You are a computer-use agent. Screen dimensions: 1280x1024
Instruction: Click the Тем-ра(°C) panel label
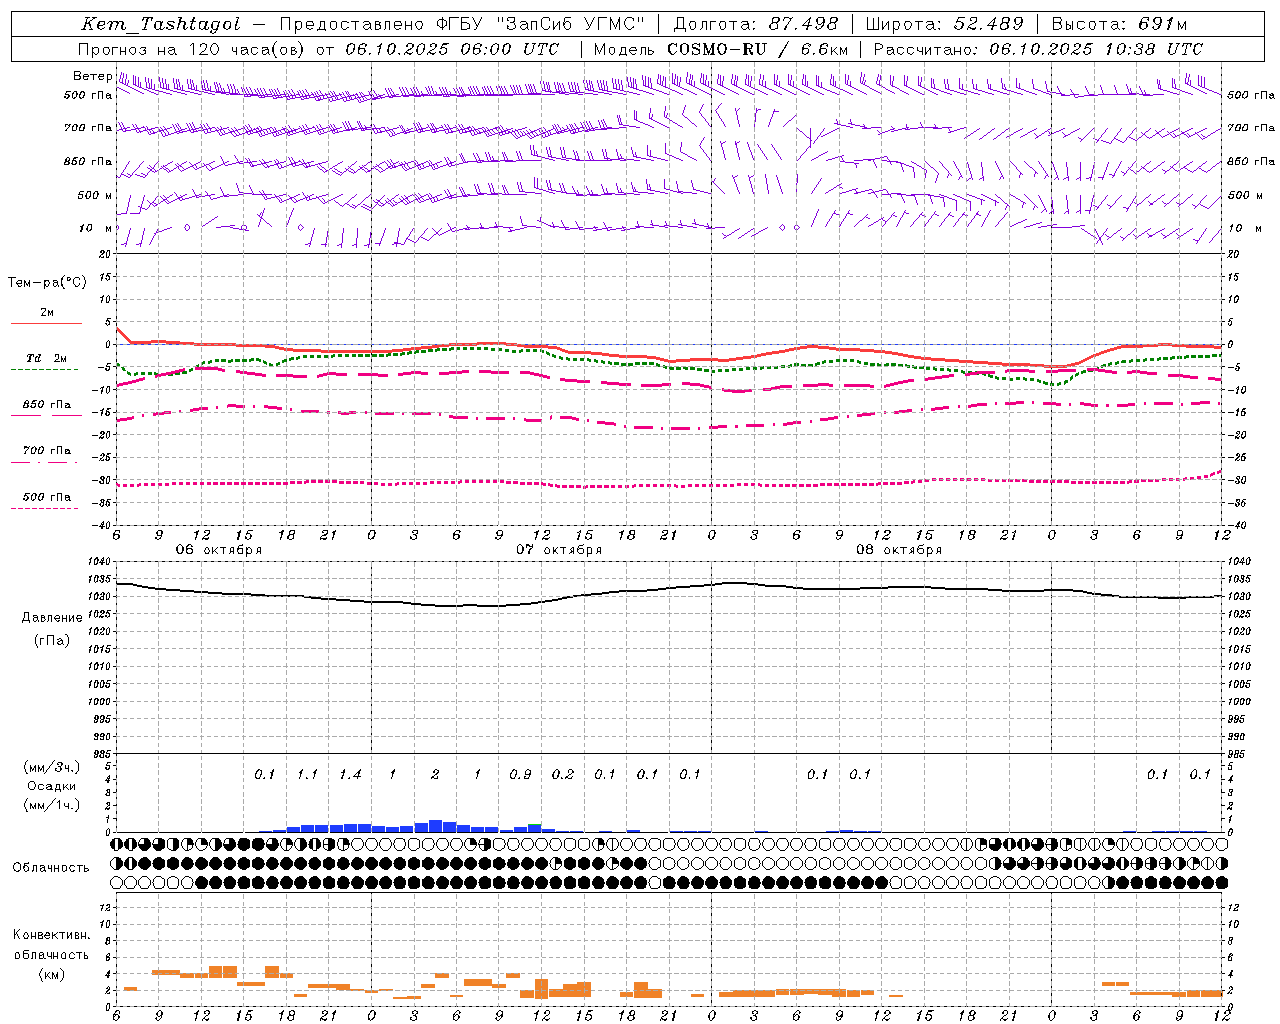tap(47, 283)
